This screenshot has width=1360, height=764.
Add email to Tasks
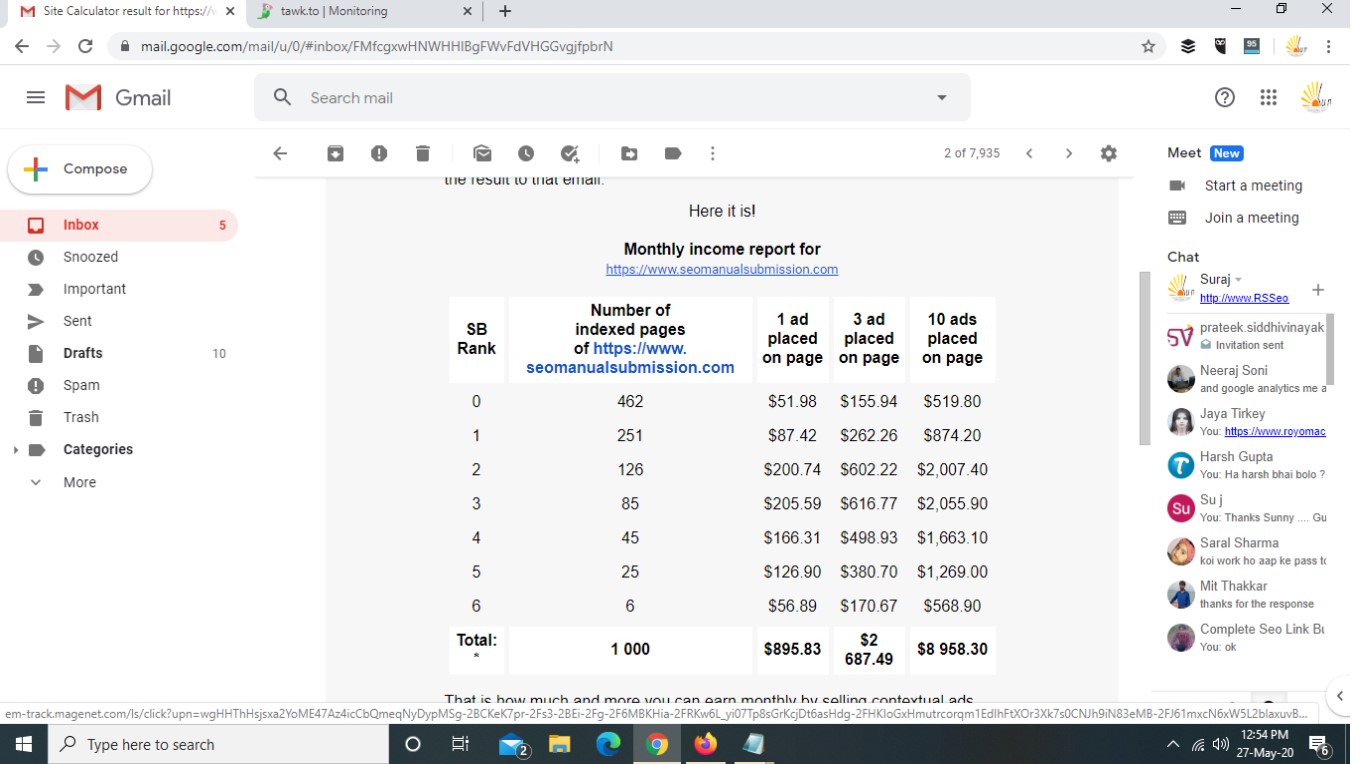point(570,153)
